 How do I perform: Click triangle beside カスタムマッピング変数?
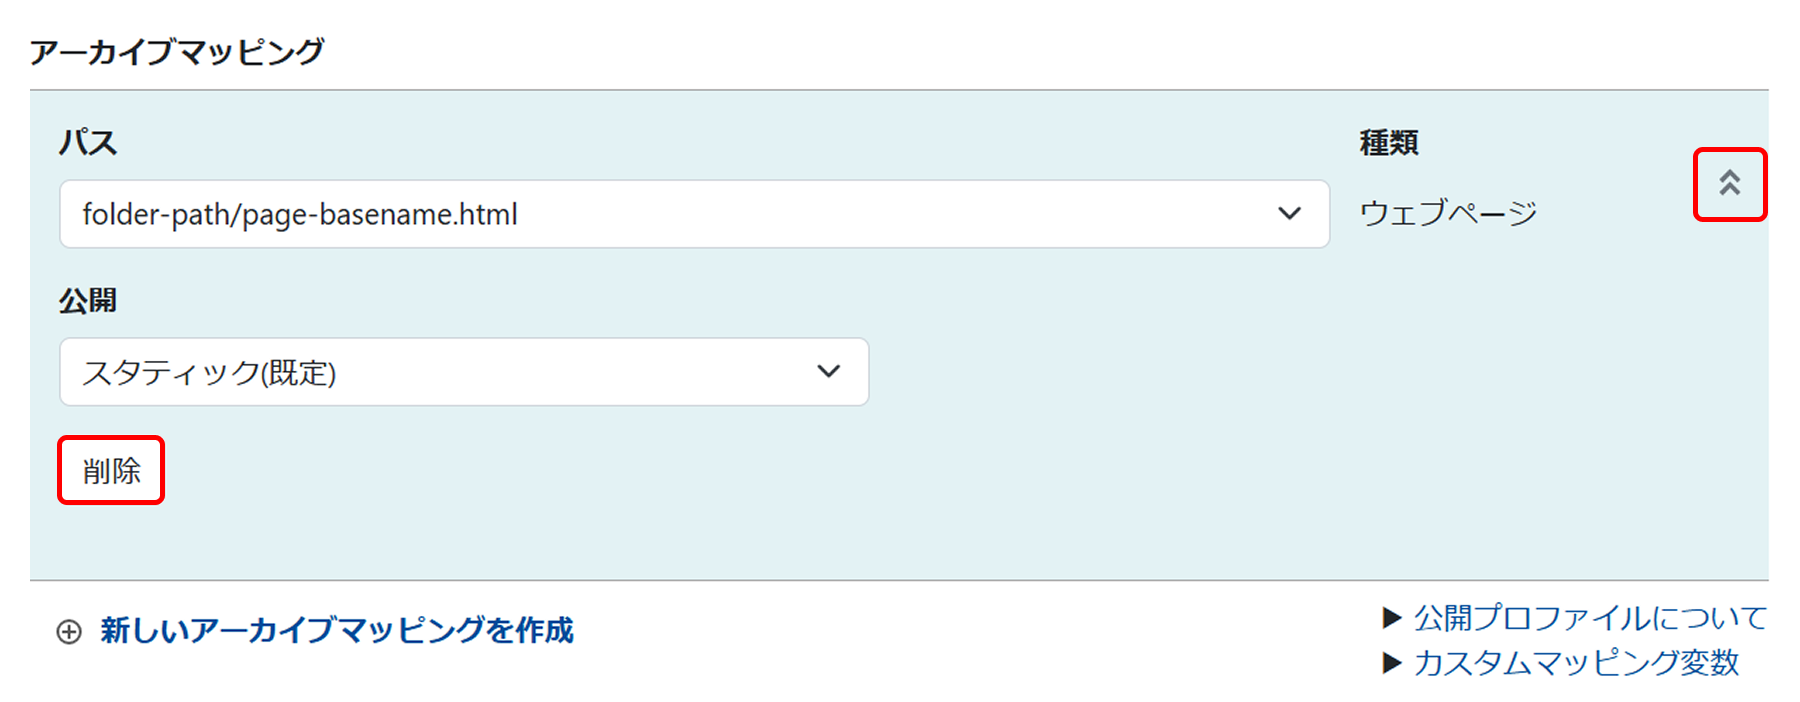click(x=1391, y=662)
